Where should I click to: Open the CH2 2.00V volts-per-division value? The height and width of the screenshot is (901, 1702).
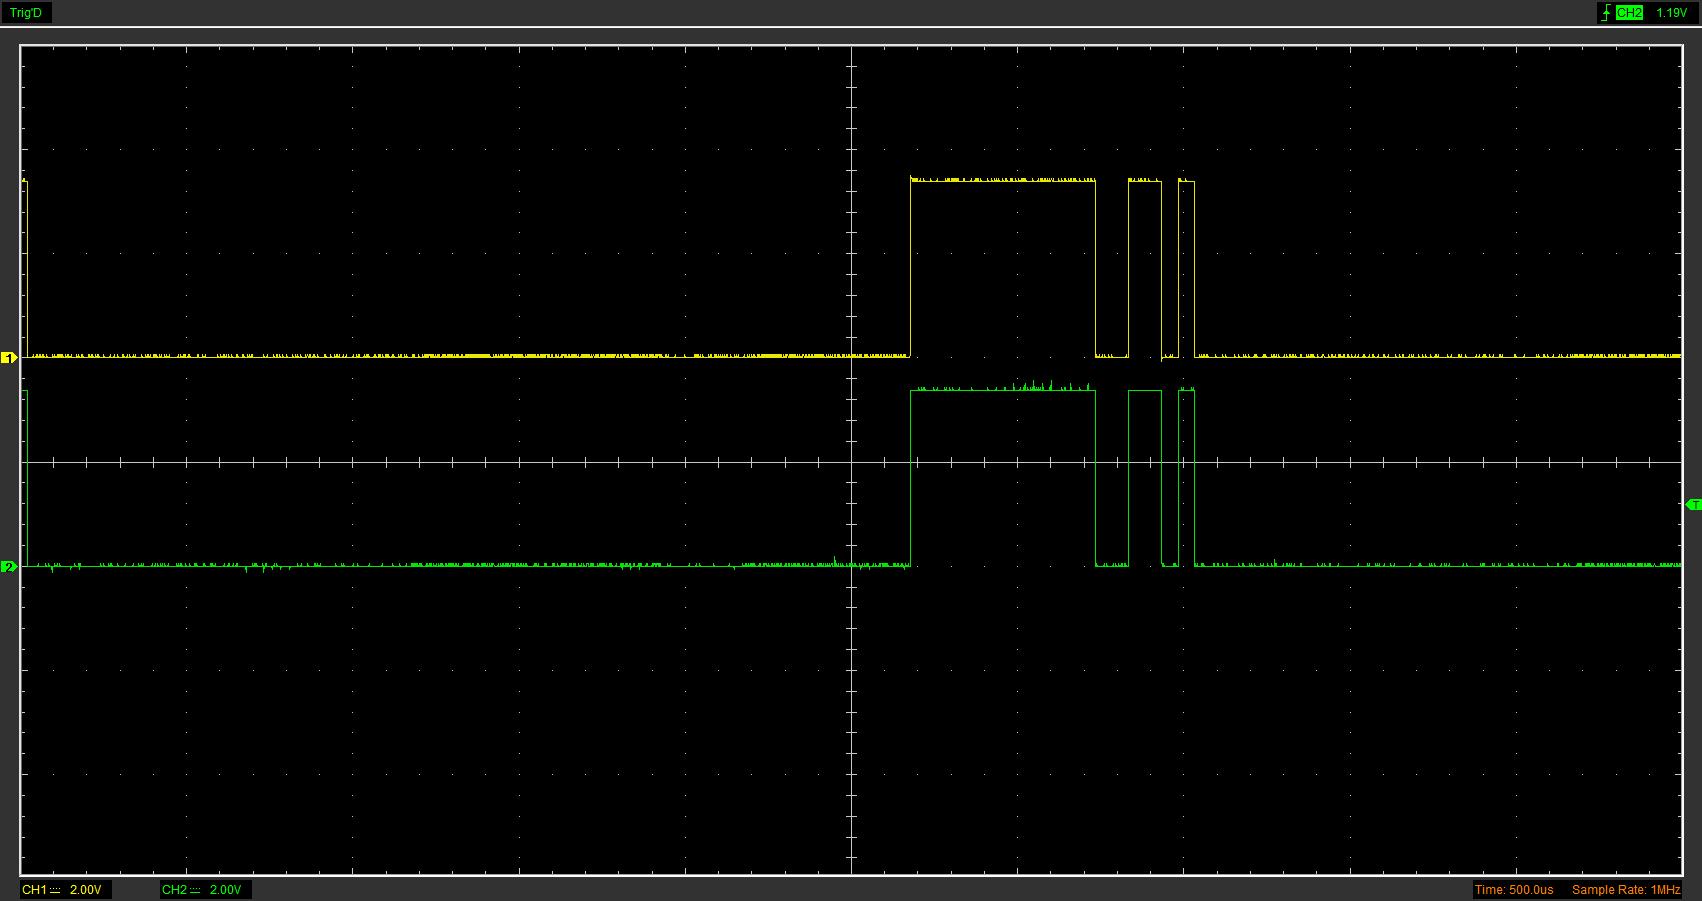pos(225,890)
